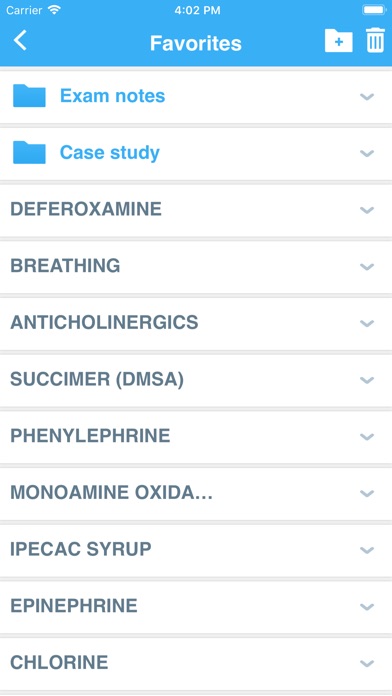Expand the Case study folder chevron
This screenshot has width=392, height=696.
point(367,153)
